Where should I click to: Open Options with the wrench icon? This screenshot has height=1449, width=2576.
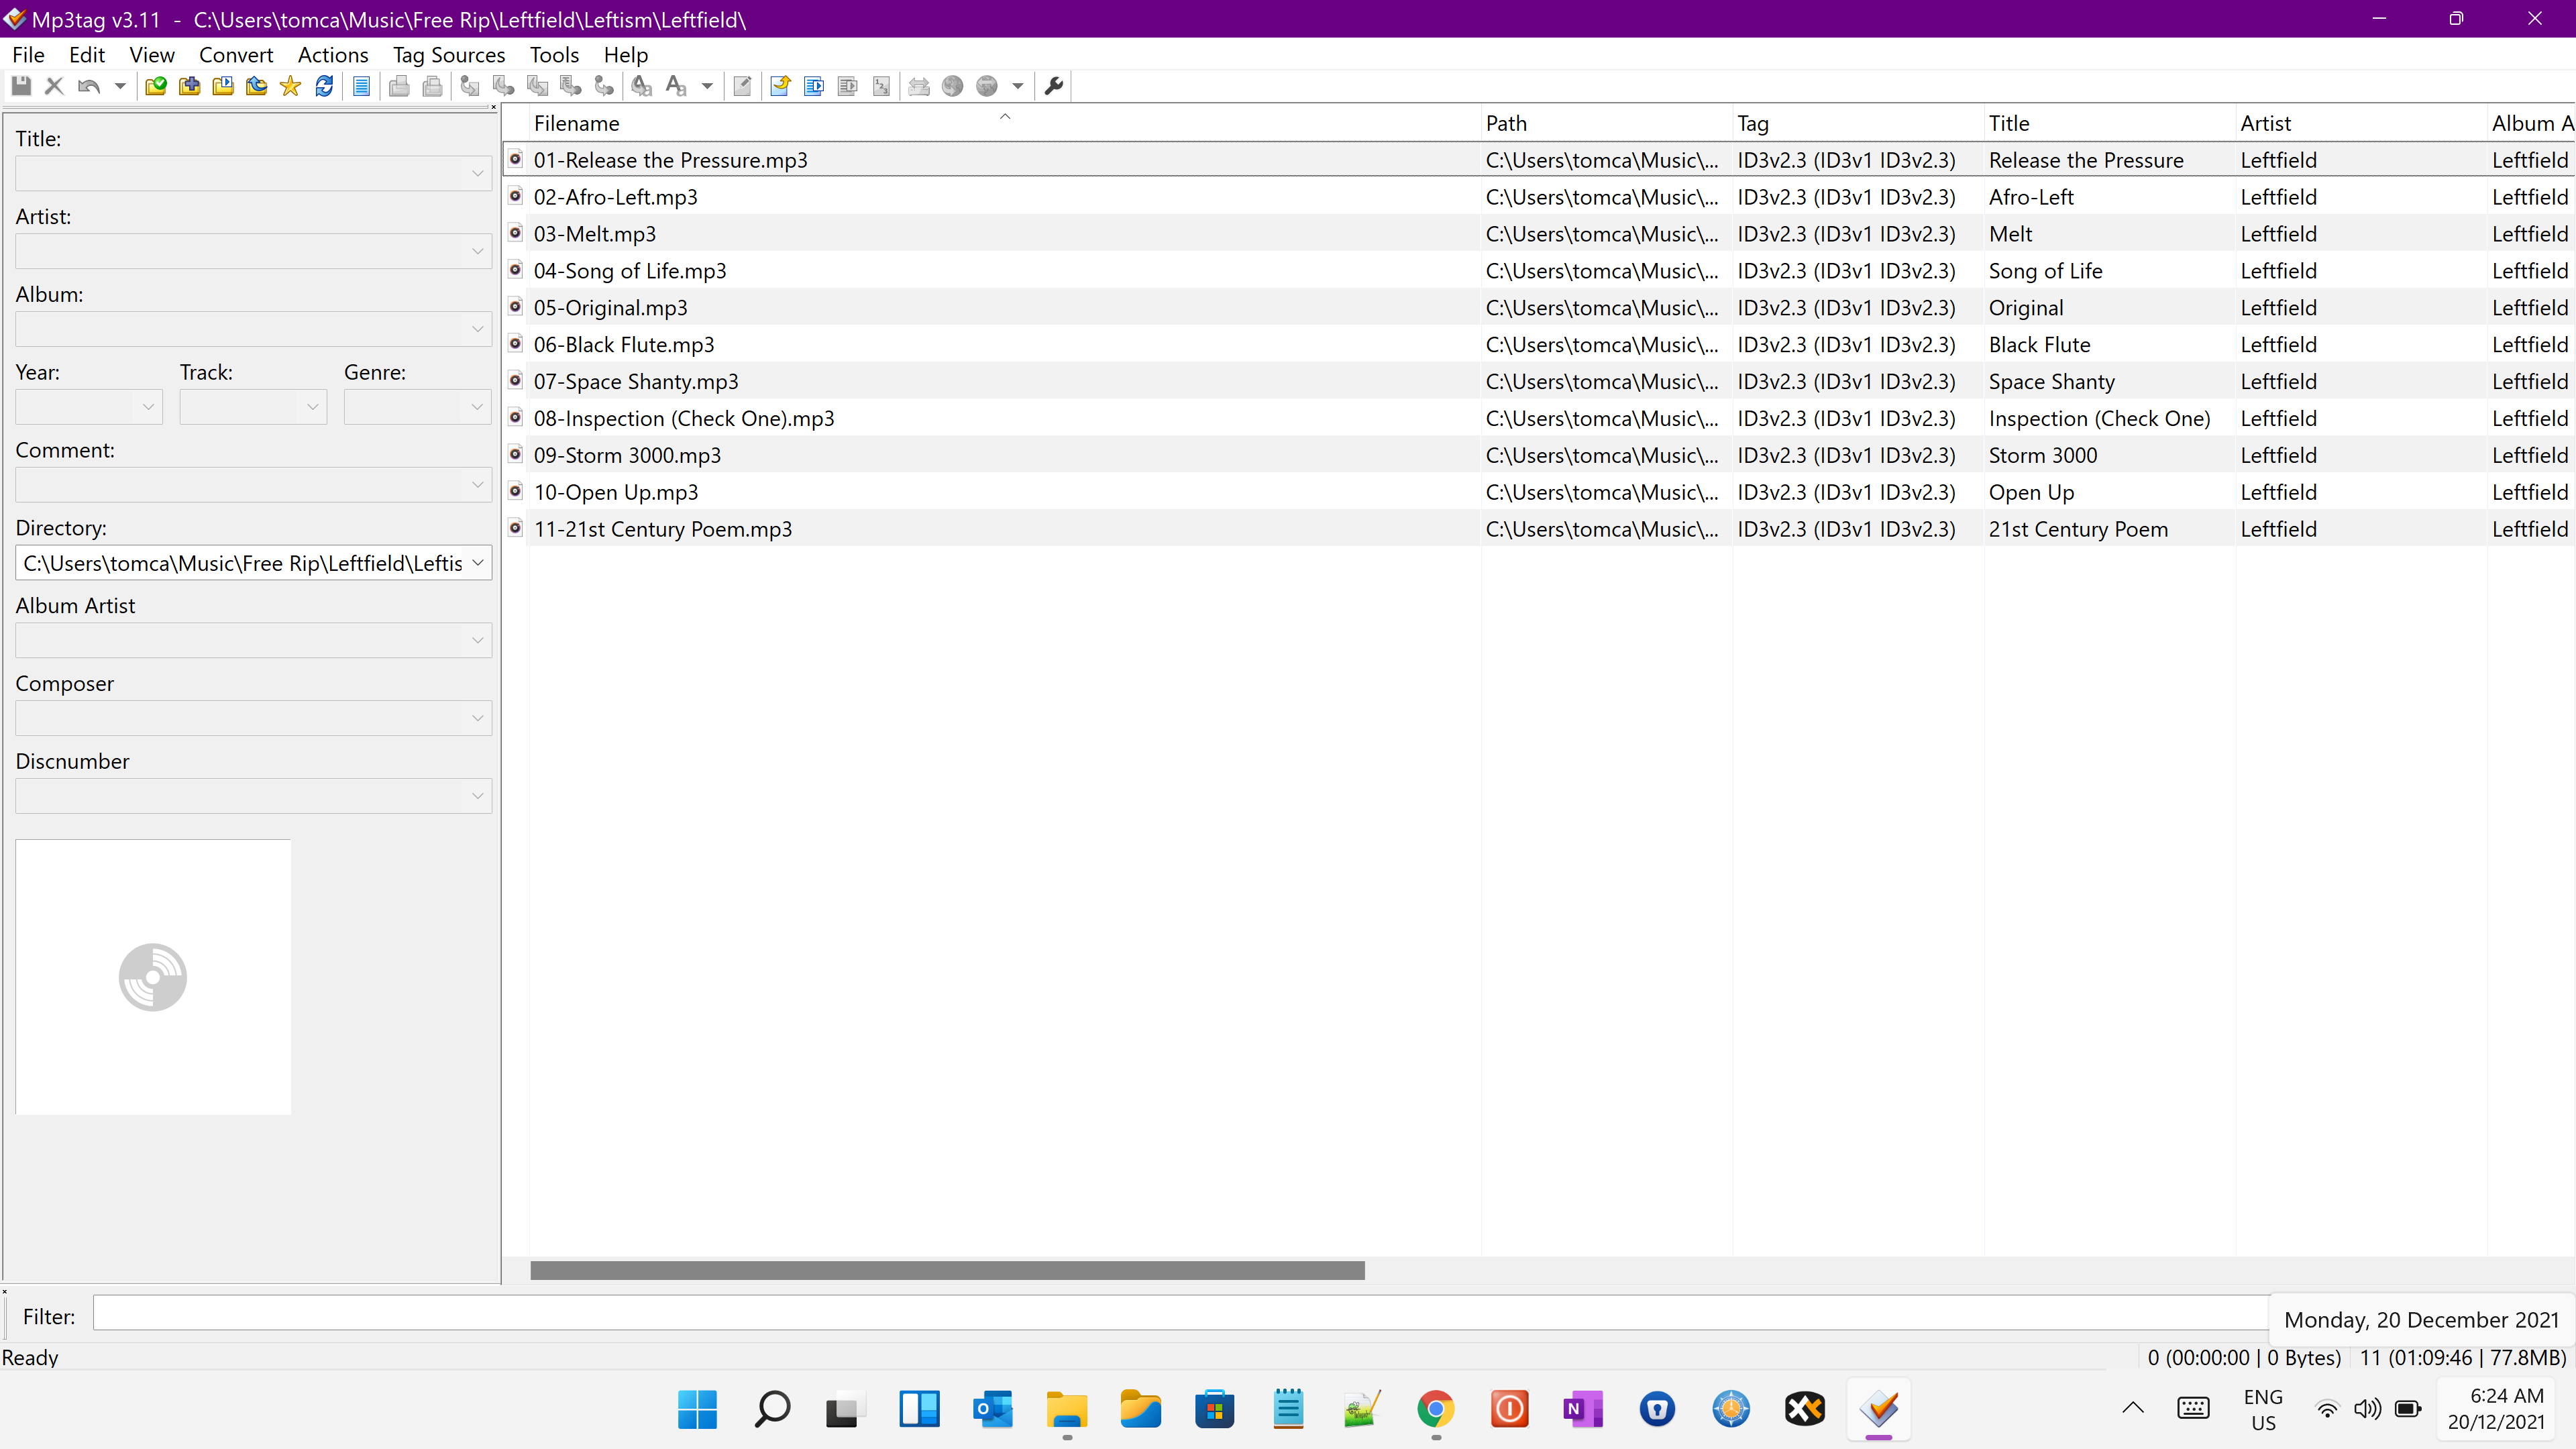(x=1053, y=86)
